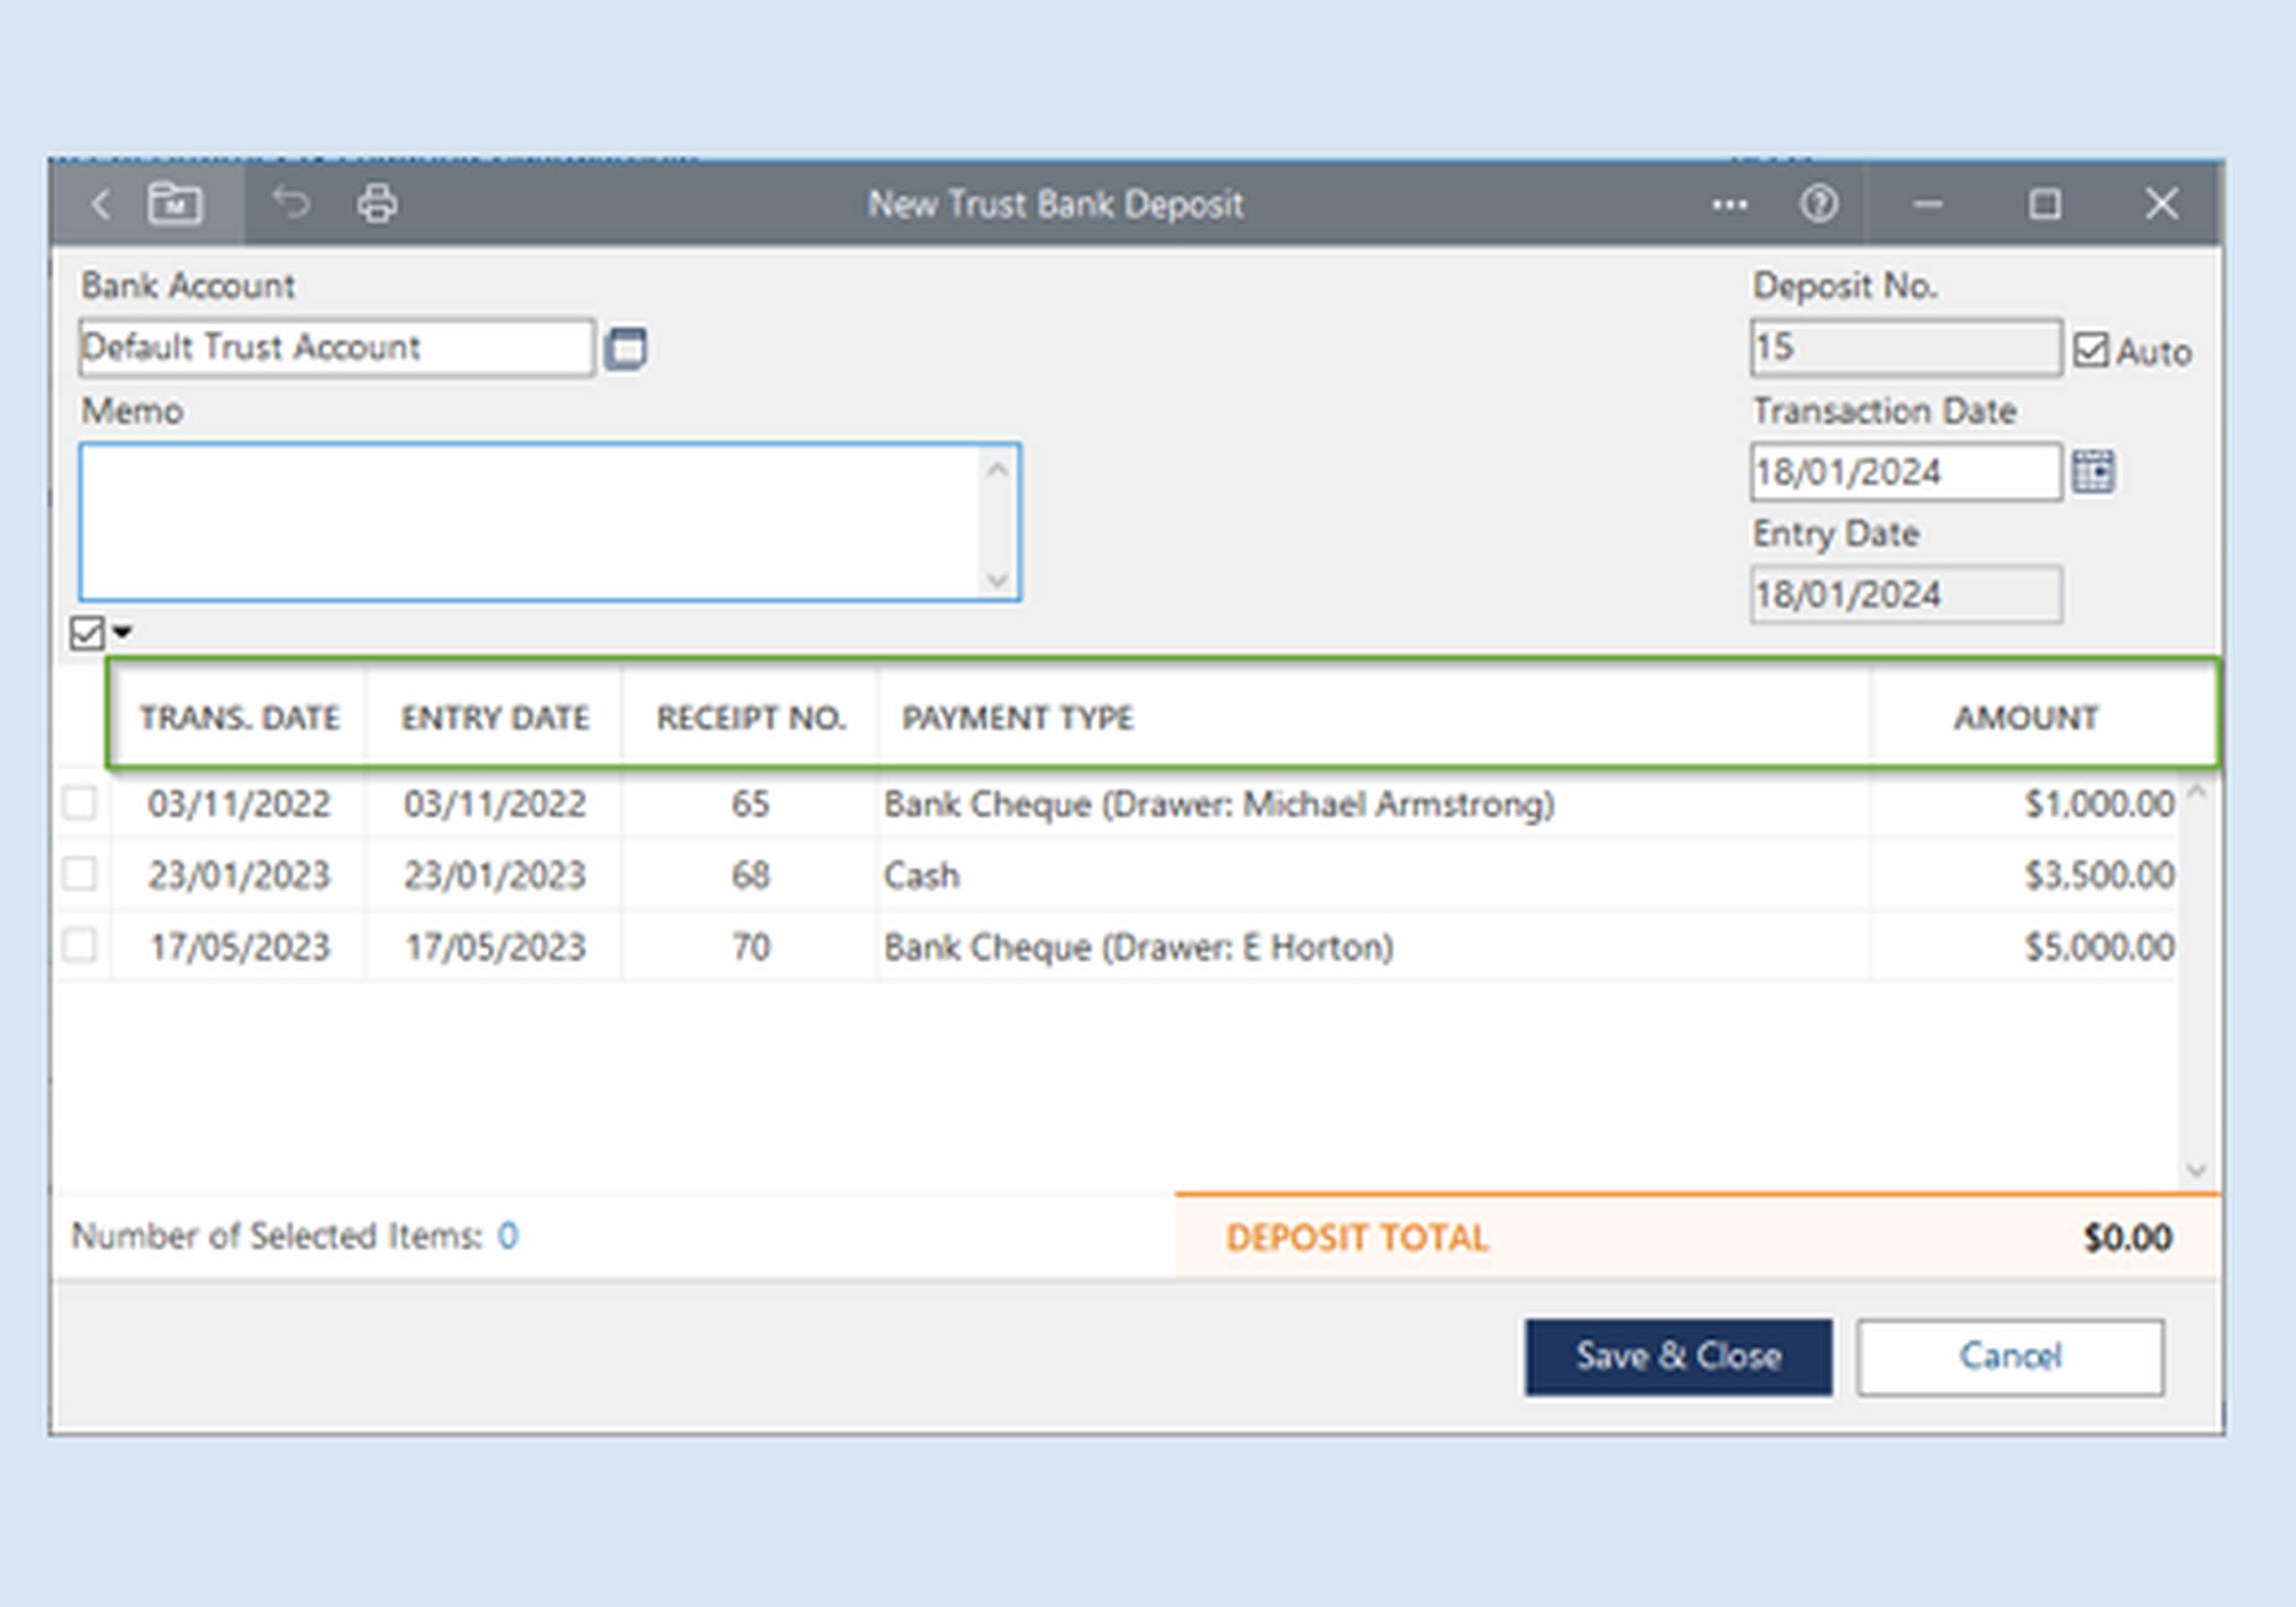Click the back arrow in title bar
The height and width of the screenshot is (1607, 2296).
(100, 205)
